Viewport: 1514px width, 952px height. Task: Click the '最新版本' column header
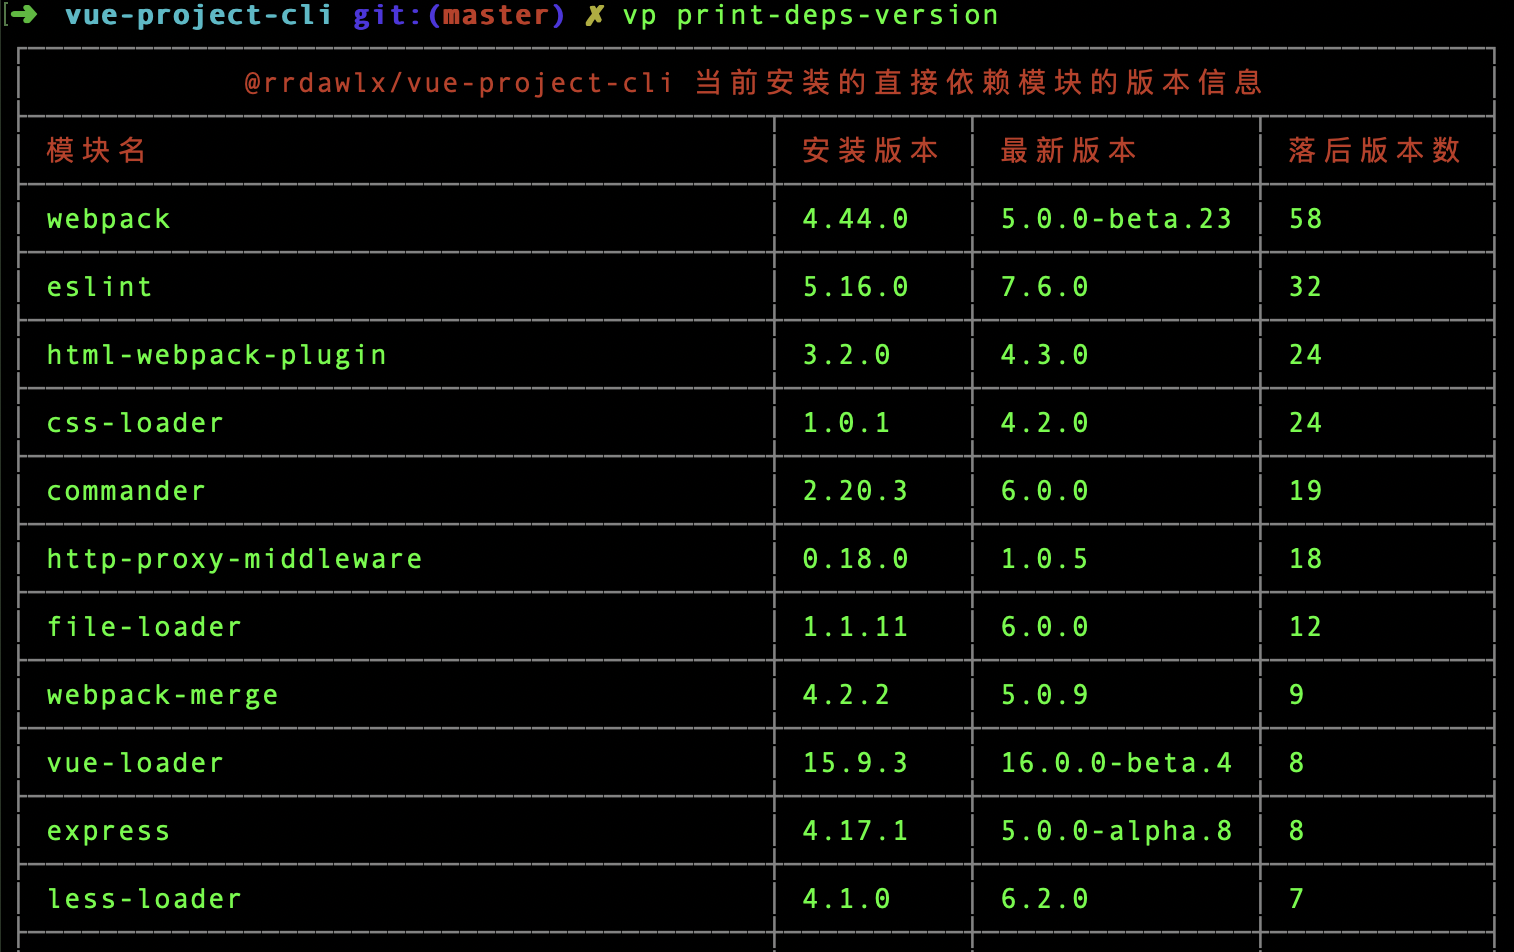[1069, 150]
